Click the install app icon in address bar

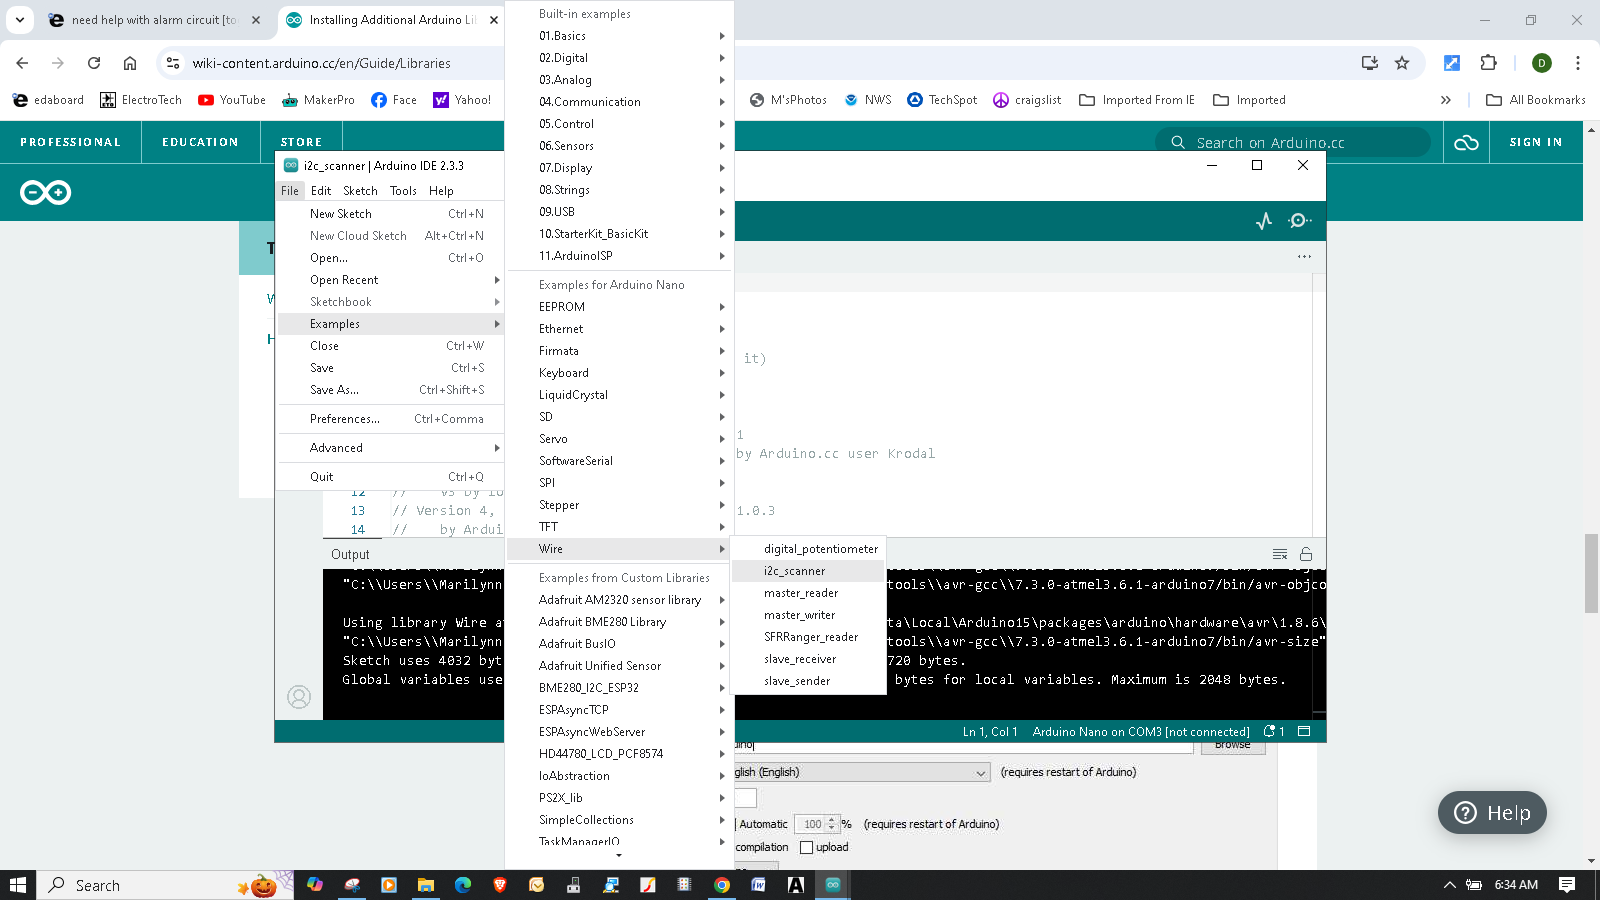(x=1370, y=63)
